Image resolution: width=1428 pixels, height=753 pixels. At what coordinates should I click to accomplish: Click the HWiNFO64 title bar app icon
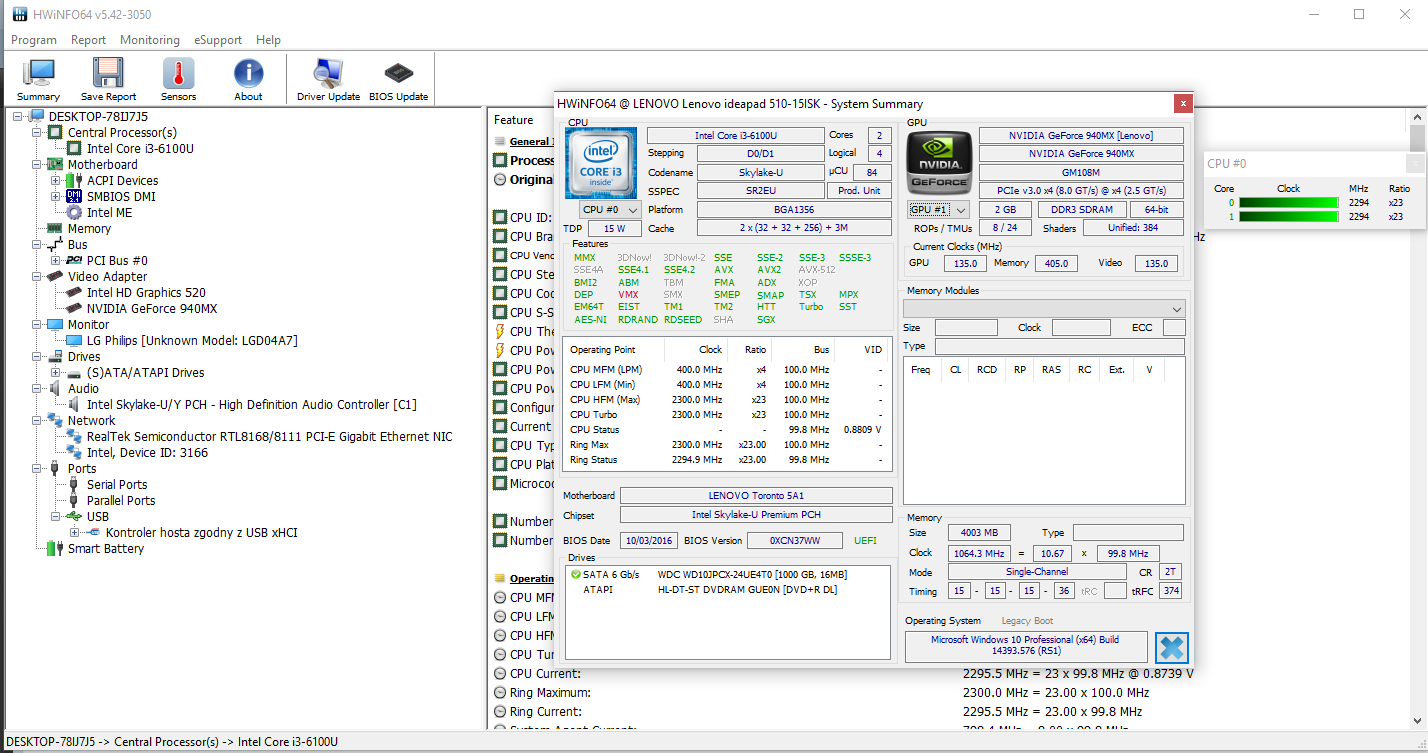[x=20, y=14]
